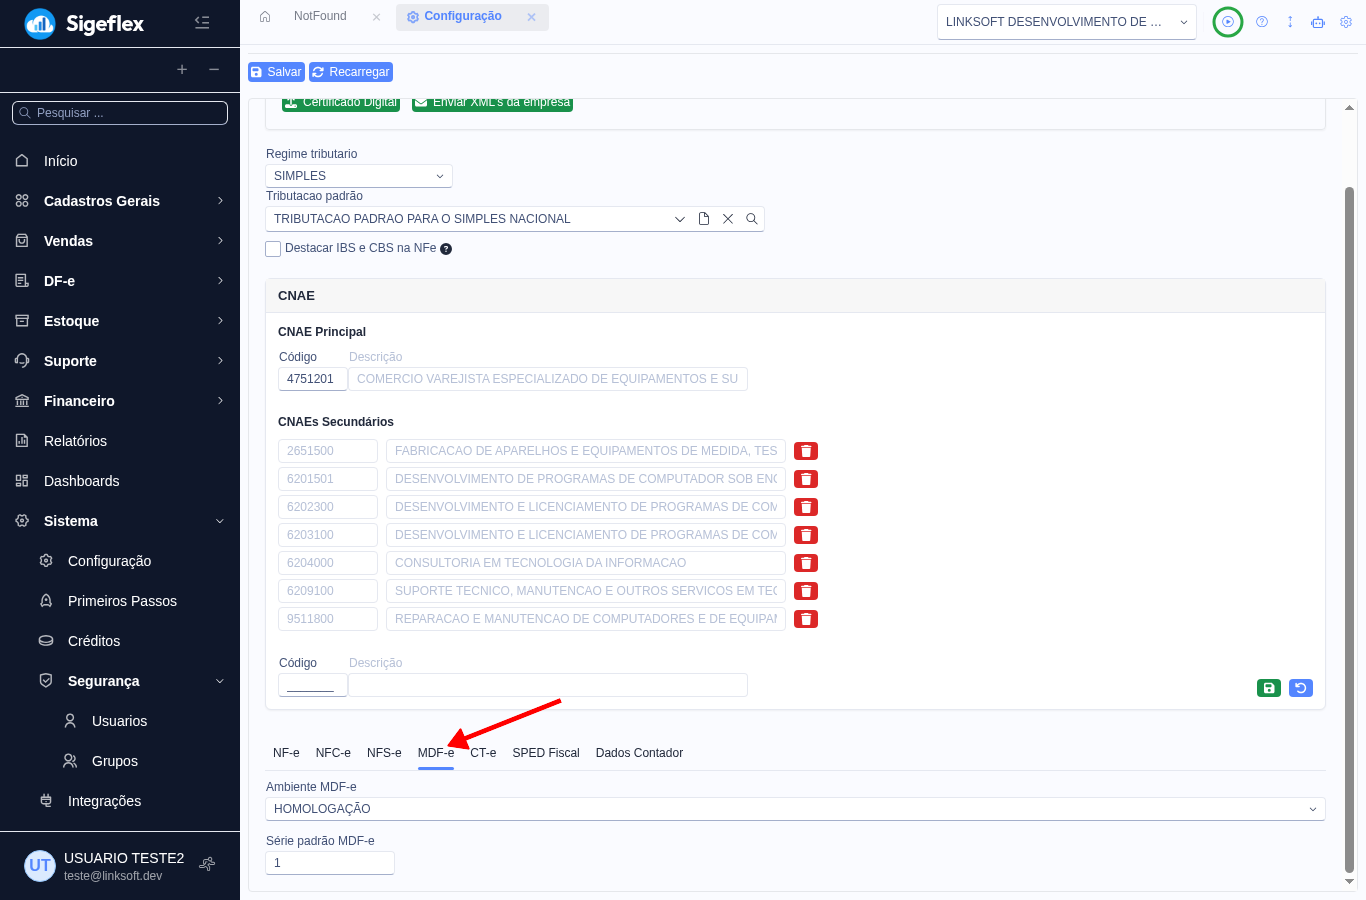Click the Recarregar button
Viewport: 1366px width, 900px height.
tap(351, 72)
